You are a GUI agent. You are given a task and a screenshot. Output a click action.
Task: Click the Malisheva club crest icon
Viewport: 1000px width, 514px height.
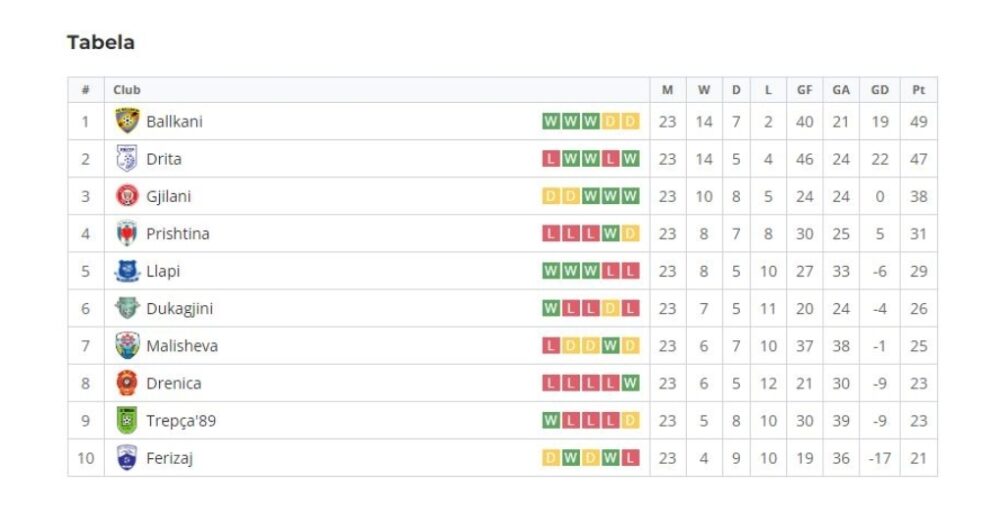coord(127,346)
